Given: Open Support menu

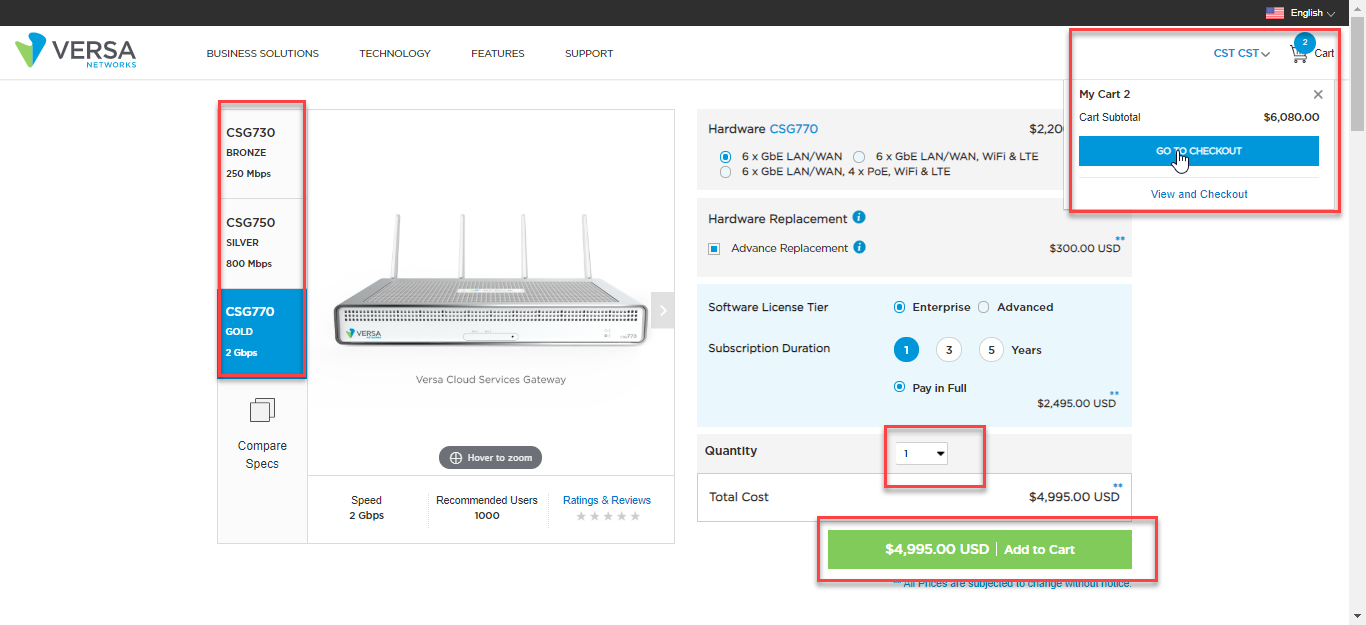Looking at the screenshot, I should pos(589,54).
